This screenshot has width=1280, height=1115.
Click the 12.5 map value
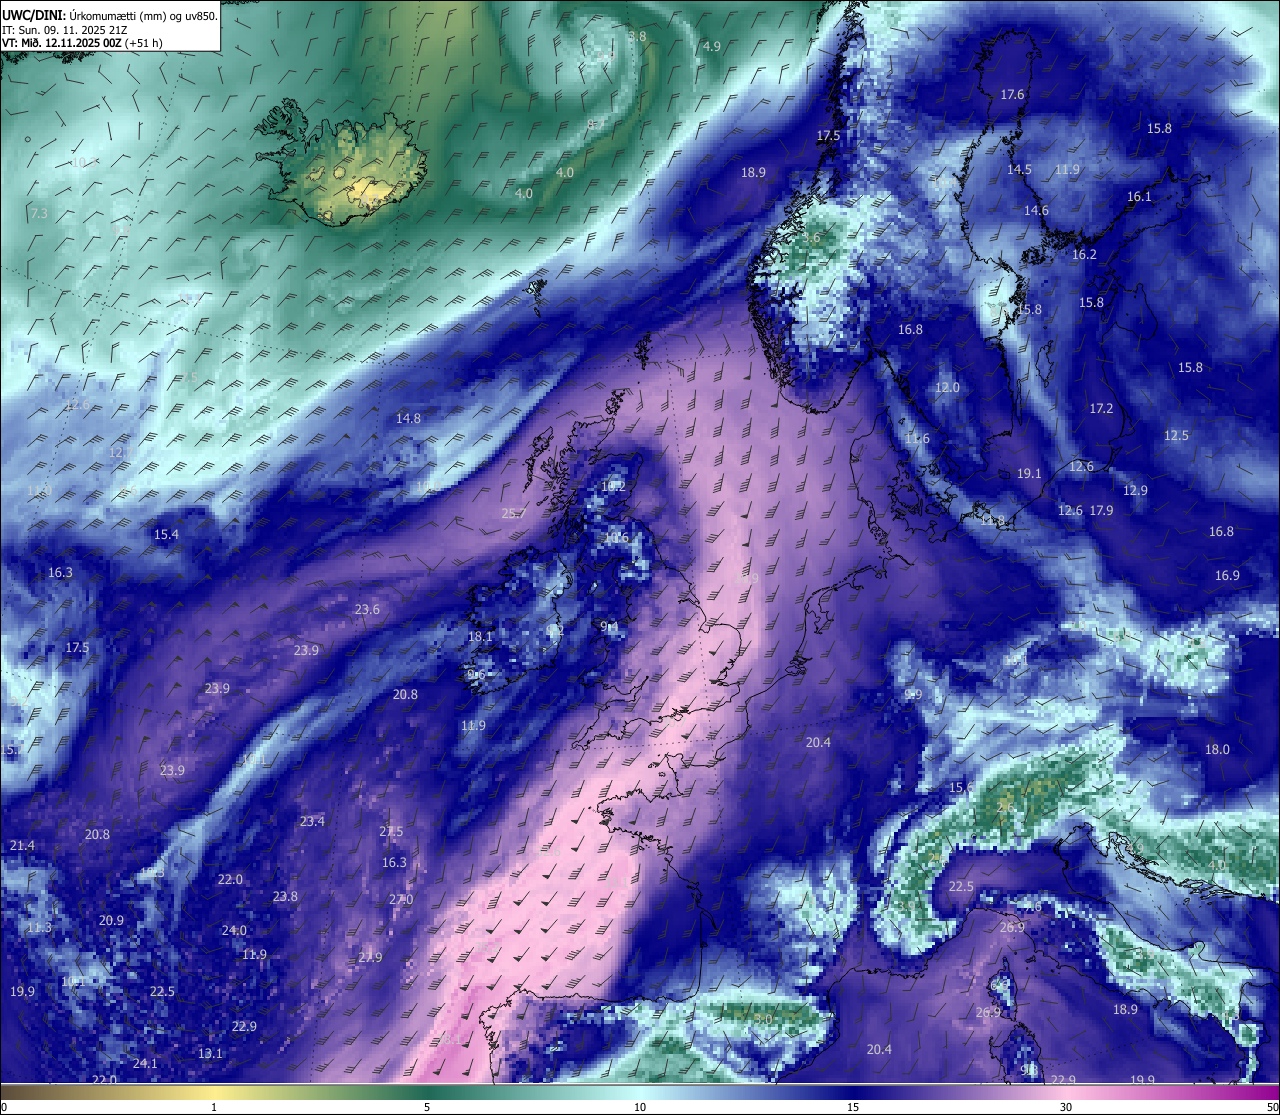1176,436
